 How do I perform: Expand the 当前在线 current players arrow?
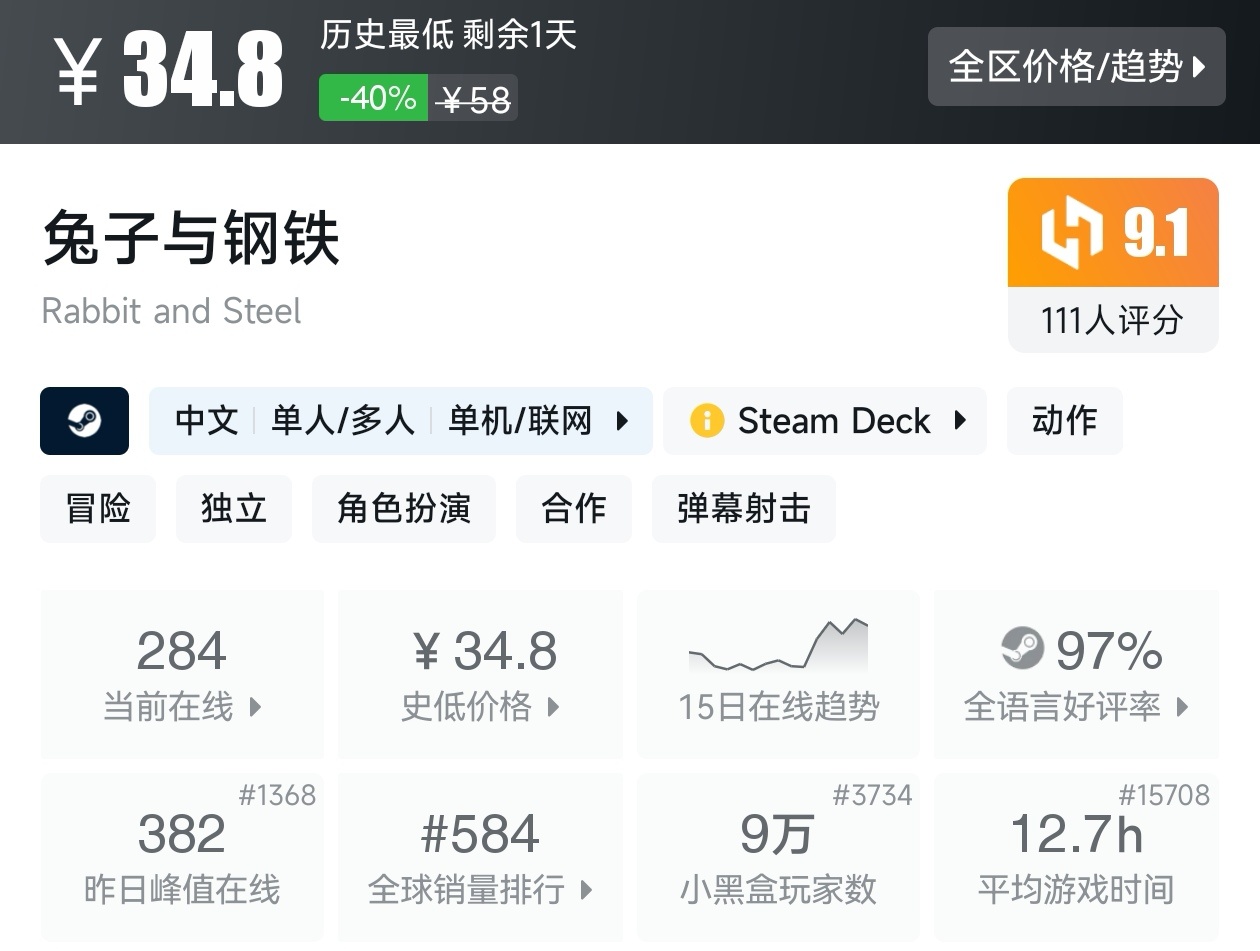point(255,707)
